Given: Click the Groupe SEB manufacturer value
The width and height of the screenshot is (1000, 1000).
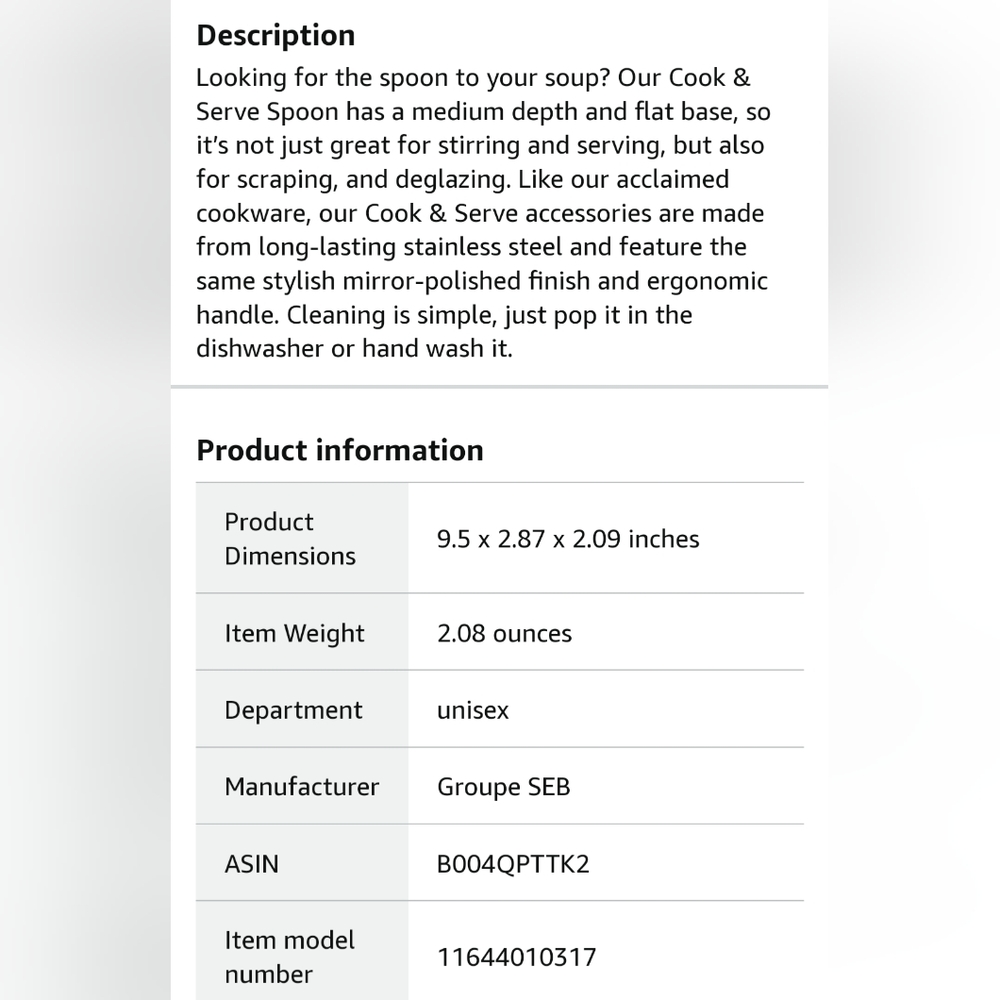Looking at the screenshot, I should point(503,786).
